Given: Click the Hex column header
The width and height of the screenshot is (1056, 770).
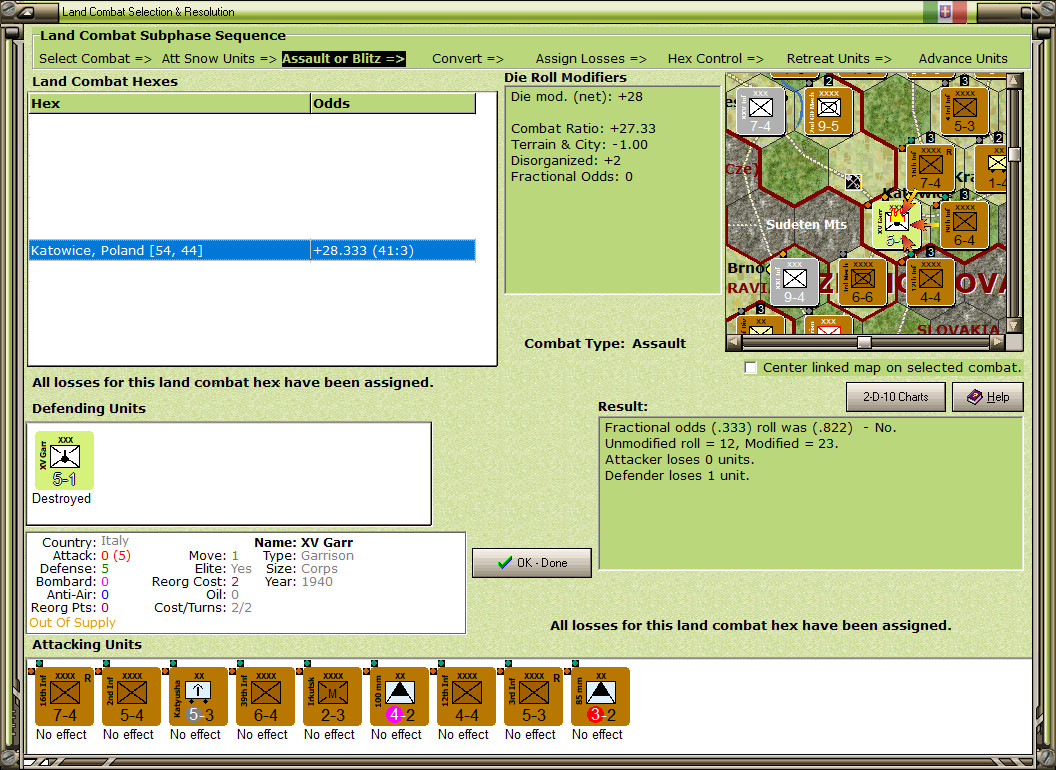Looking at the screenshot, I should (169, 103).
